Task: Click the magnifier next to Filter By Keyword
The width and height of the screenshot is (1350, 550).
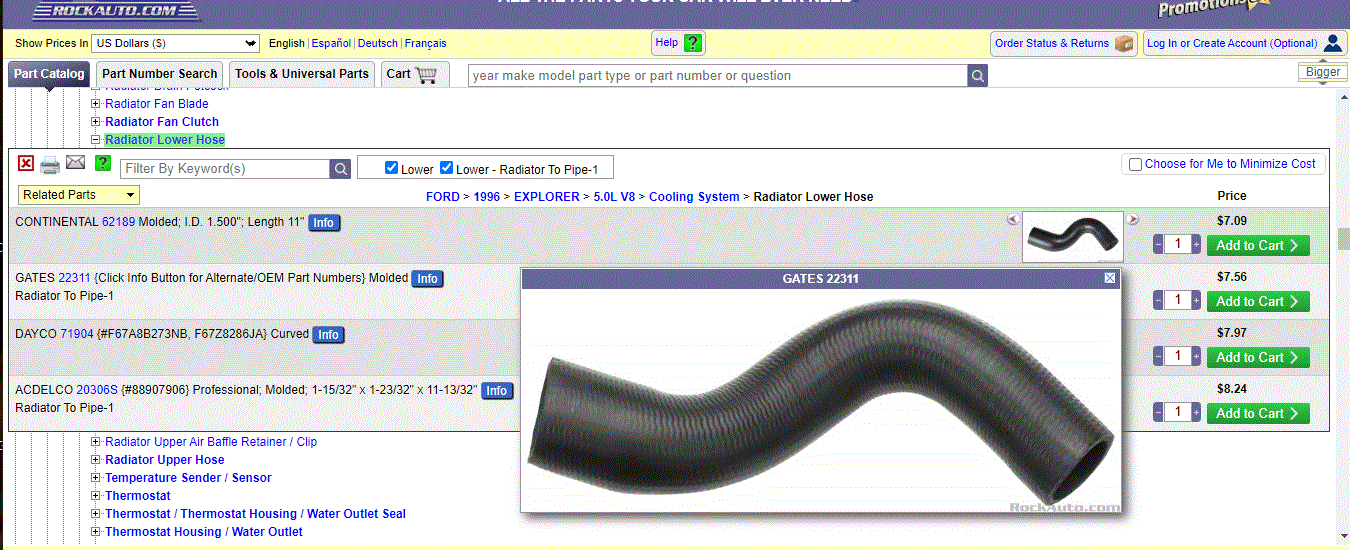Action: [340, 169]
